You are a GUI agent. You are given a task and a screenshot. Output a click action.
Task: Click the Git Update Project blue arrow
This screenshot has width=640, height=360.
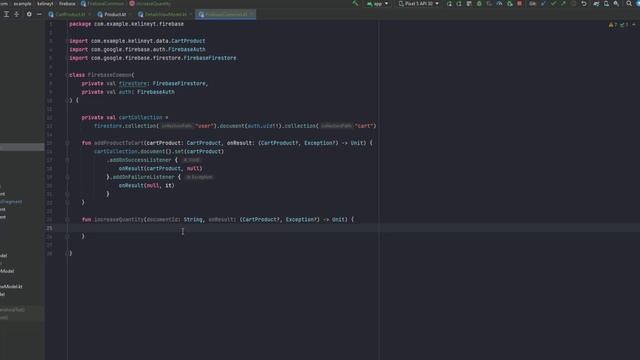(543, 4)
